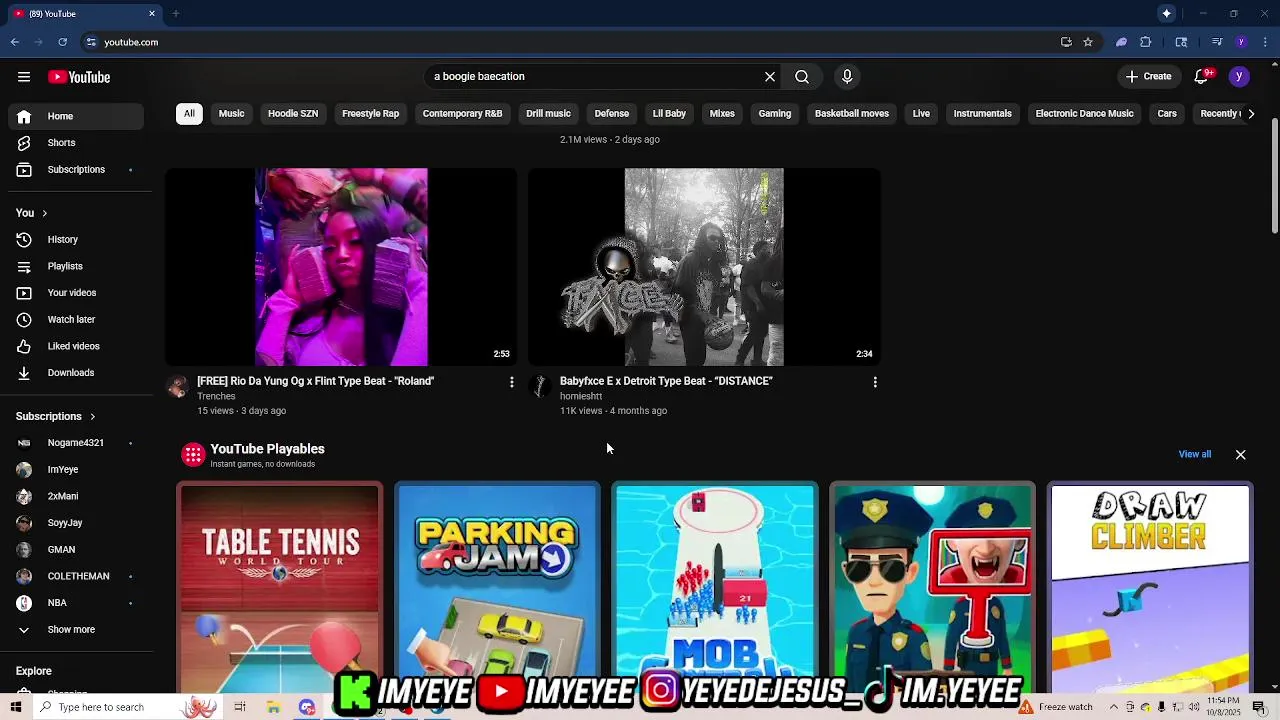This screenshot has height=720, width=1280.
Task: Reload the page in browser
Action: (62, 42)
